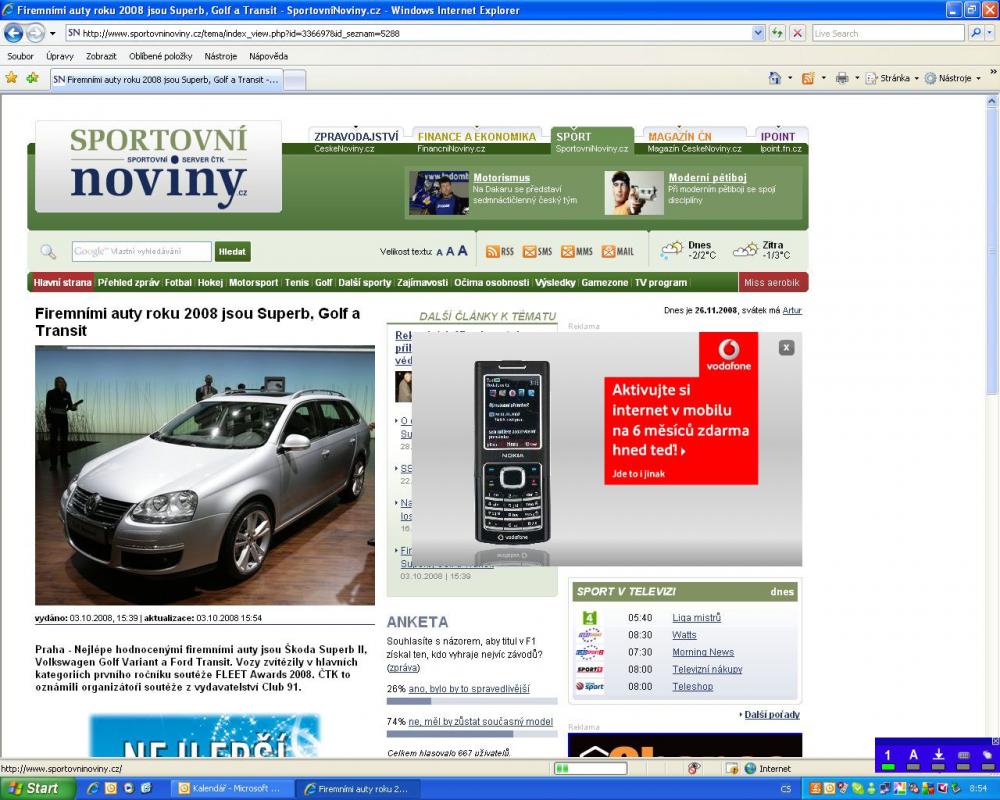Click the new blank tab button
The image size is (1000, 800).
coord(294,79)
